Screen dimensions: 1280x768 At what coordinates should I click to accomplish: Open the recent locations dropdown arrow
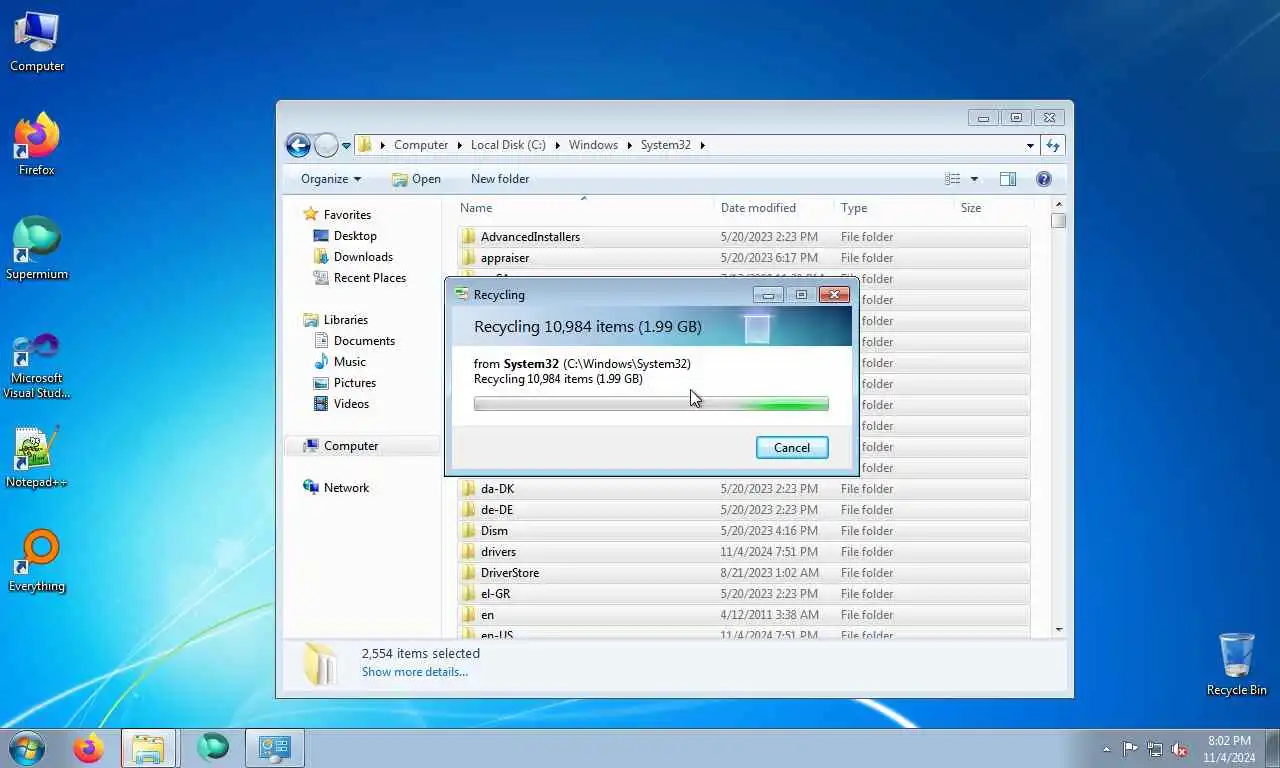[347, 146]
